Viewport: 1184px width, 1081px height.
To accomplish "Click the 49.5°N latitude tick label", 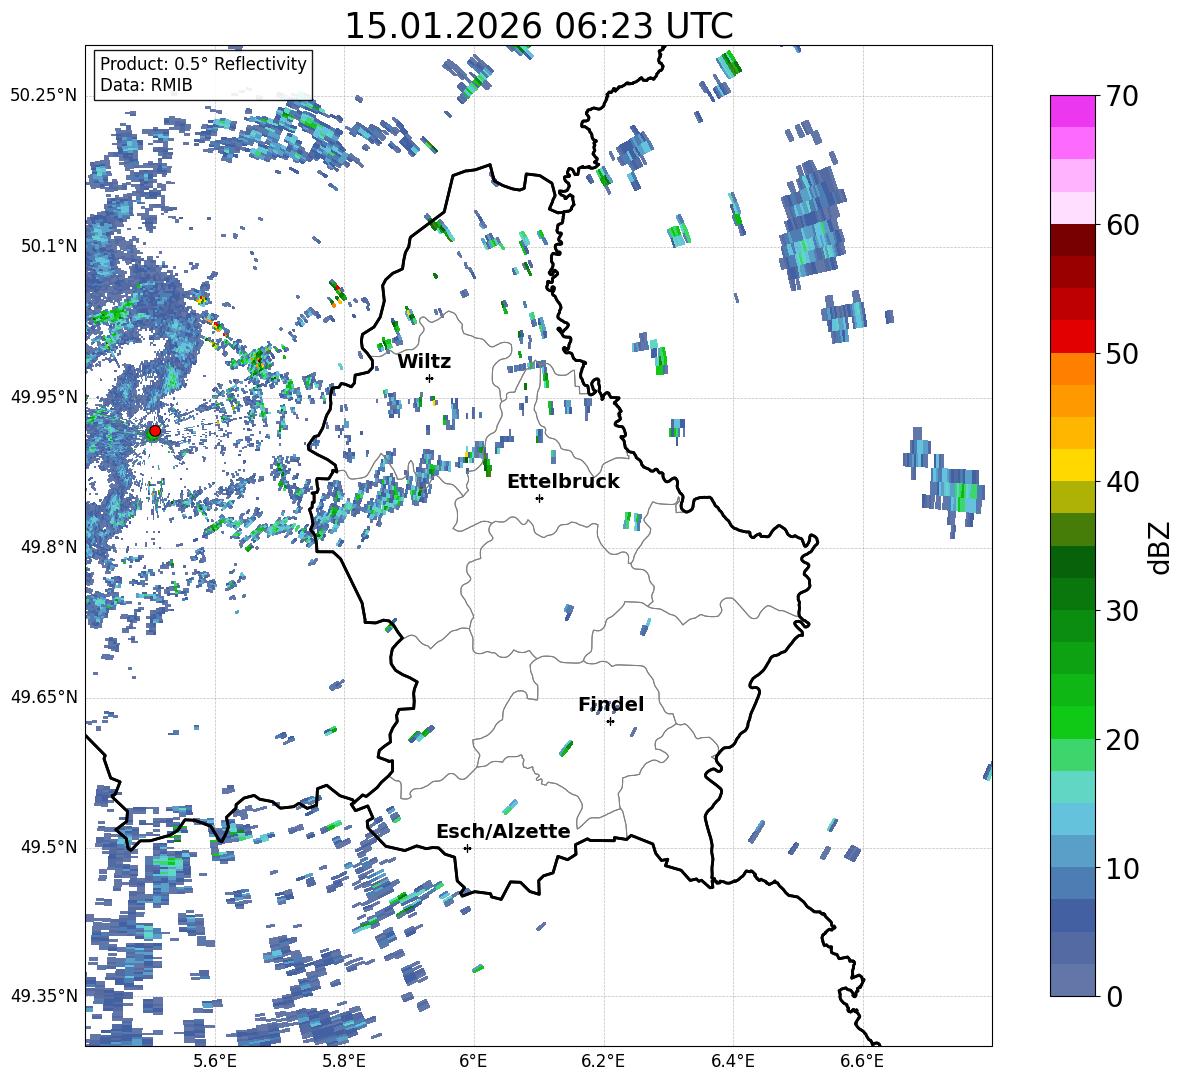I will coord(50,847).
